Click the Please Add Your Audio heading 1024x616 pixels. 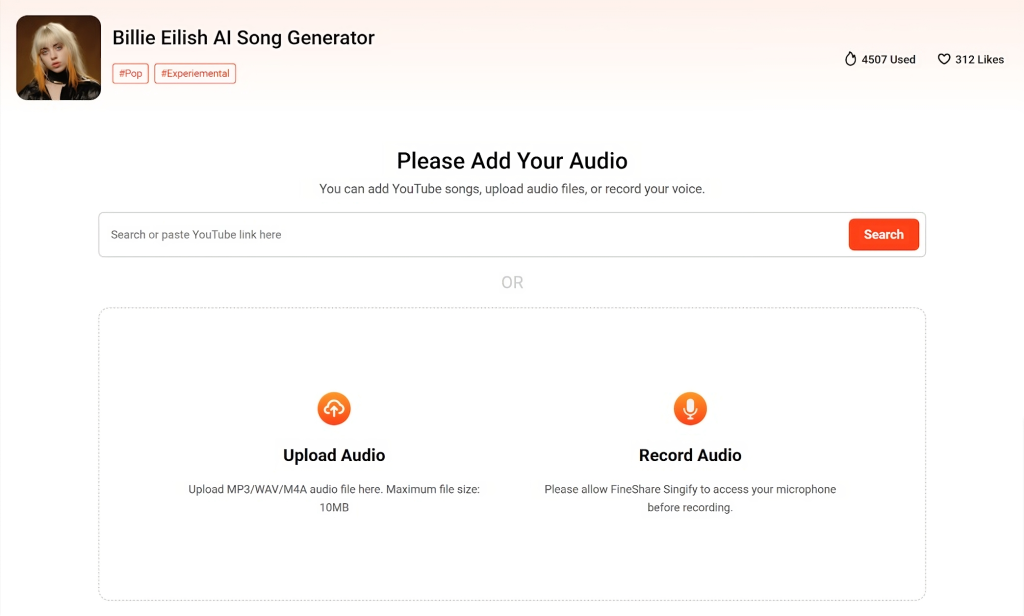[x=512, y=161]
